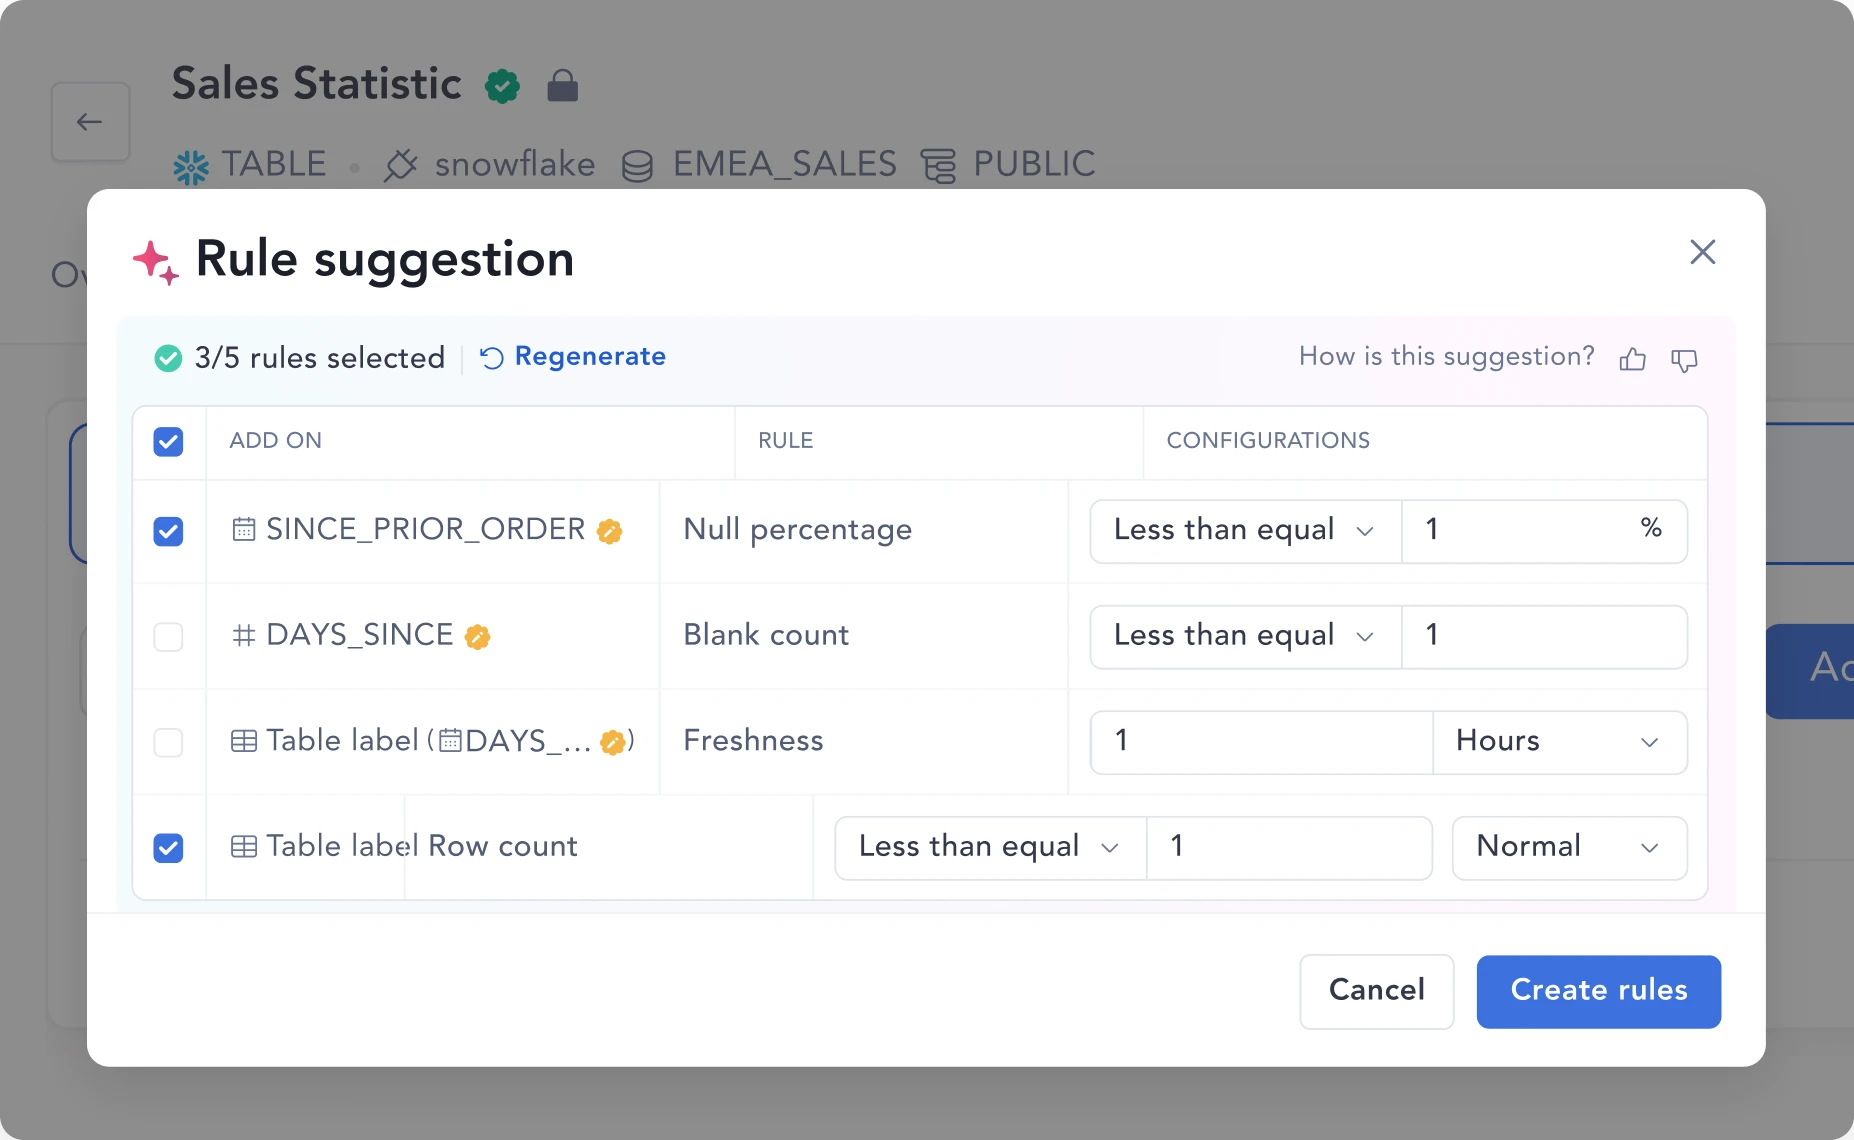Click Null percentage threshold value field
Image resolution: width=1854 pixels, height=1140 pixels.
[1545, 531]
